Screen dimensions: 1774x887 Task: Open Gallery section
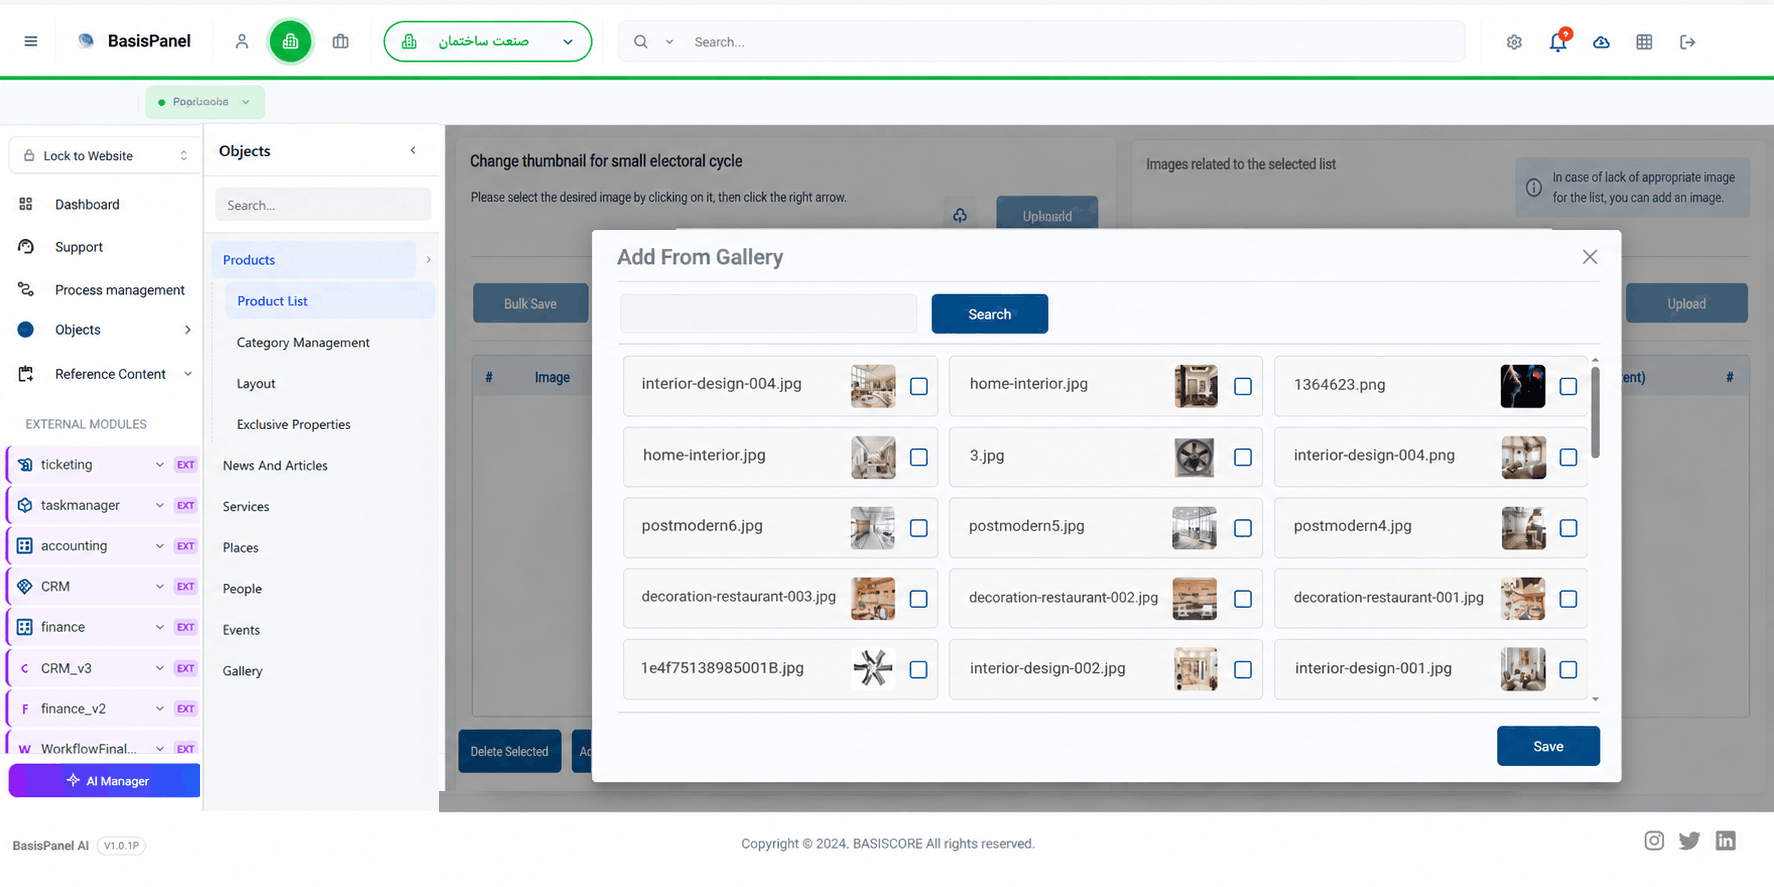tap(243, 671)
